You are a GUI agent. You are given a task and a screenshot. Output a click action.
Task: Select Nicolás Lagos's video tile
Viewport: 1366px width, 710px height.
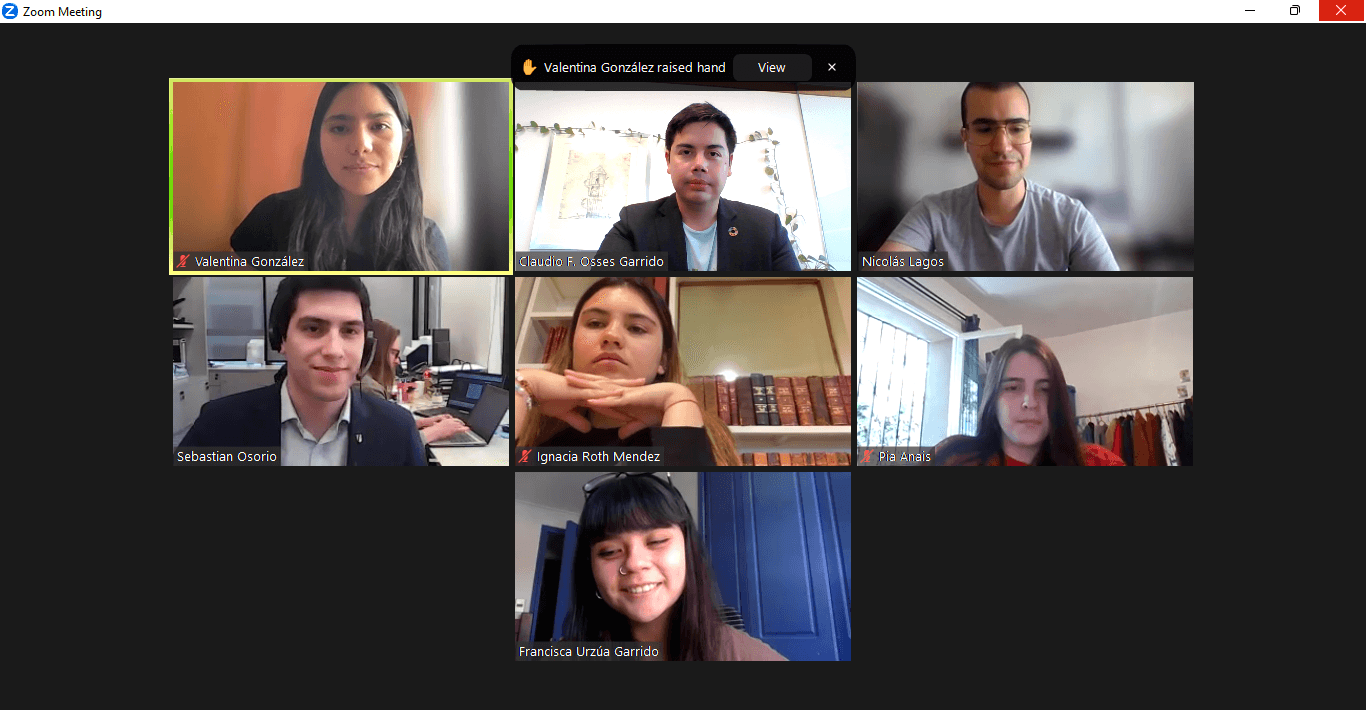click(x=1025, y=176)
